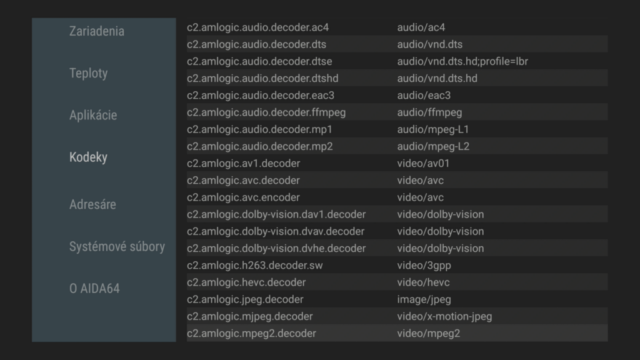Click the c2.amlogic.avc.encoder entry
Image resolution: width=640 pixels, height=360 pixels.
click(x=397, y=197)
